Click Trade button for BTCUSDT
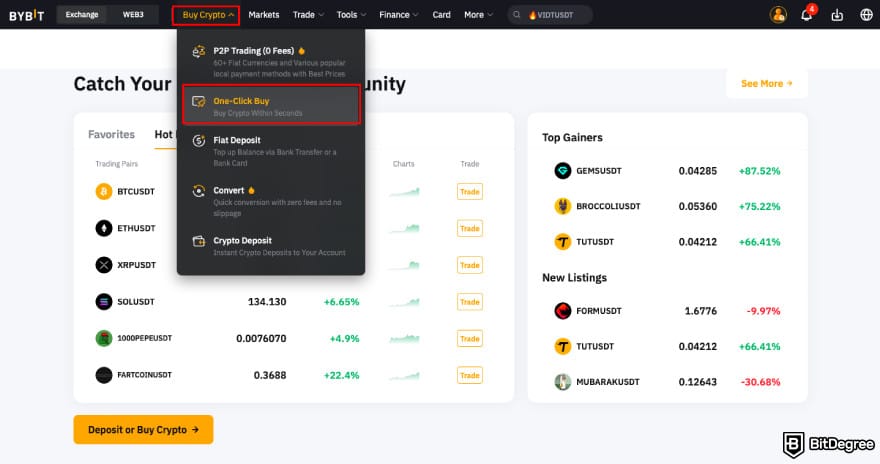 click(x=470, y=192)
